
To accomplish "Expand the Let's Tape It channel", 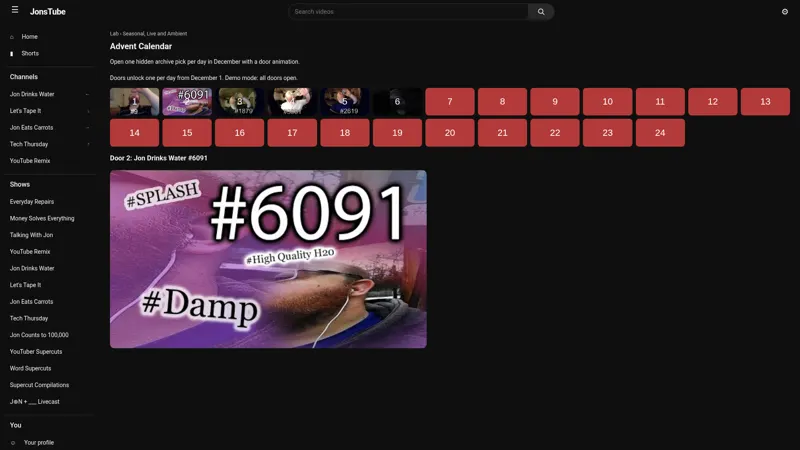I will [x=88, y=111].
